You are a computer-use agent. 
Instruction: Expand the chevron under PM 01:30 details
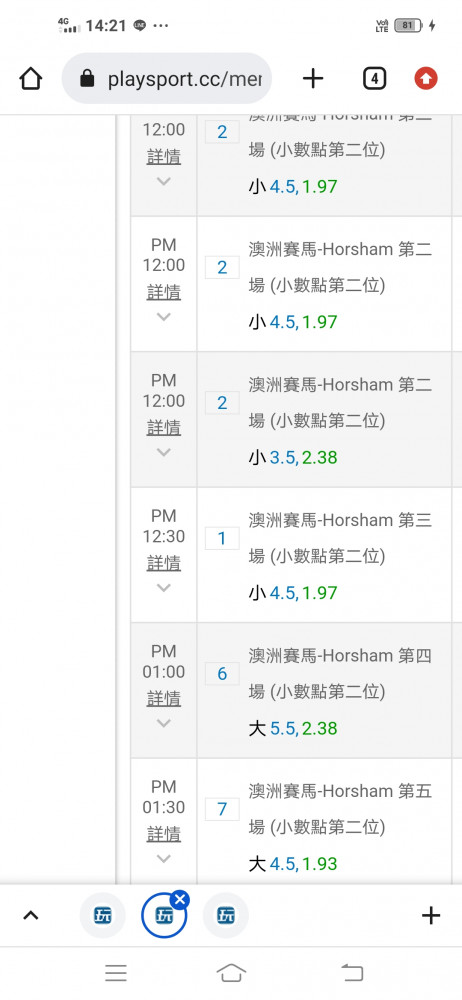tap(164, 858)
